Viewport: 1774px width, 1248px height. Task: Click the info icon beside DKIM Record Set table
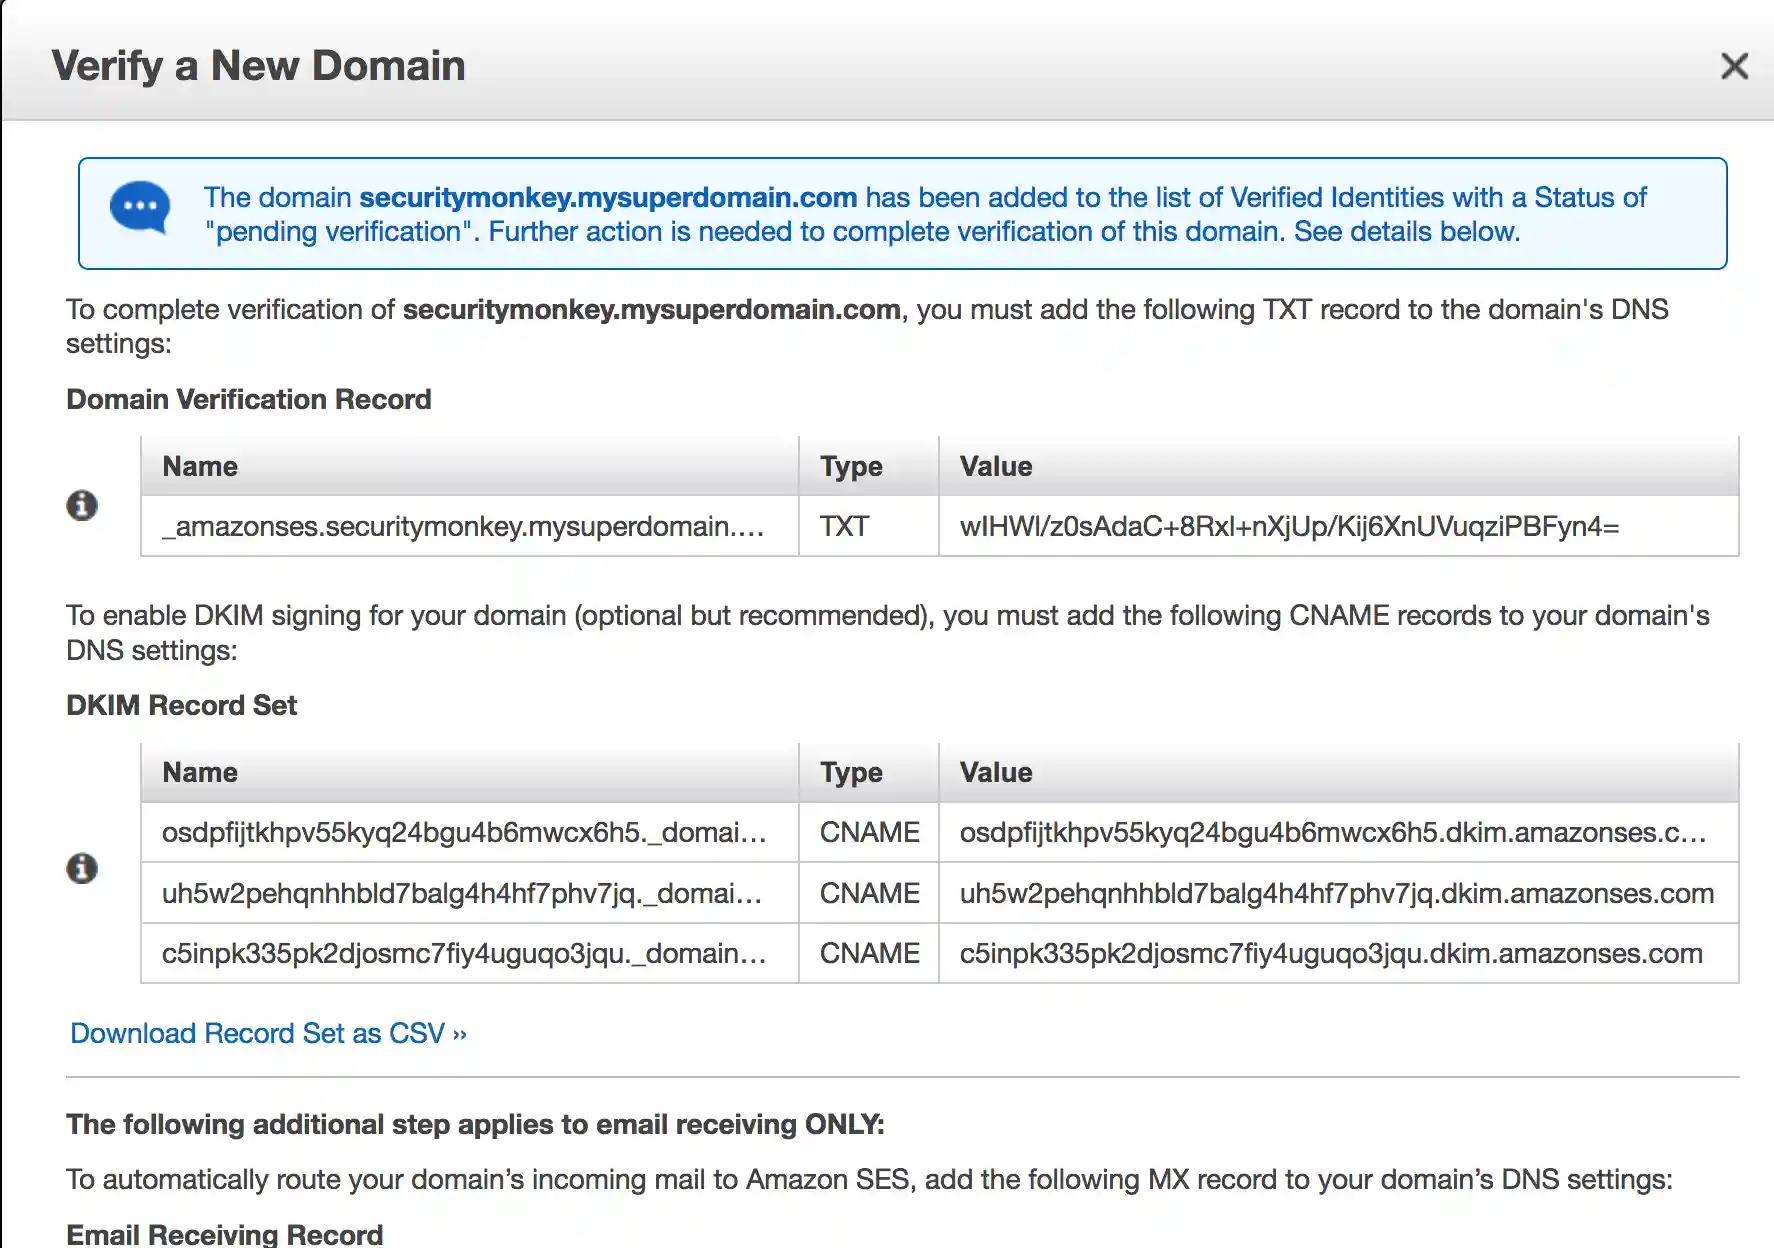coord(82,867)
